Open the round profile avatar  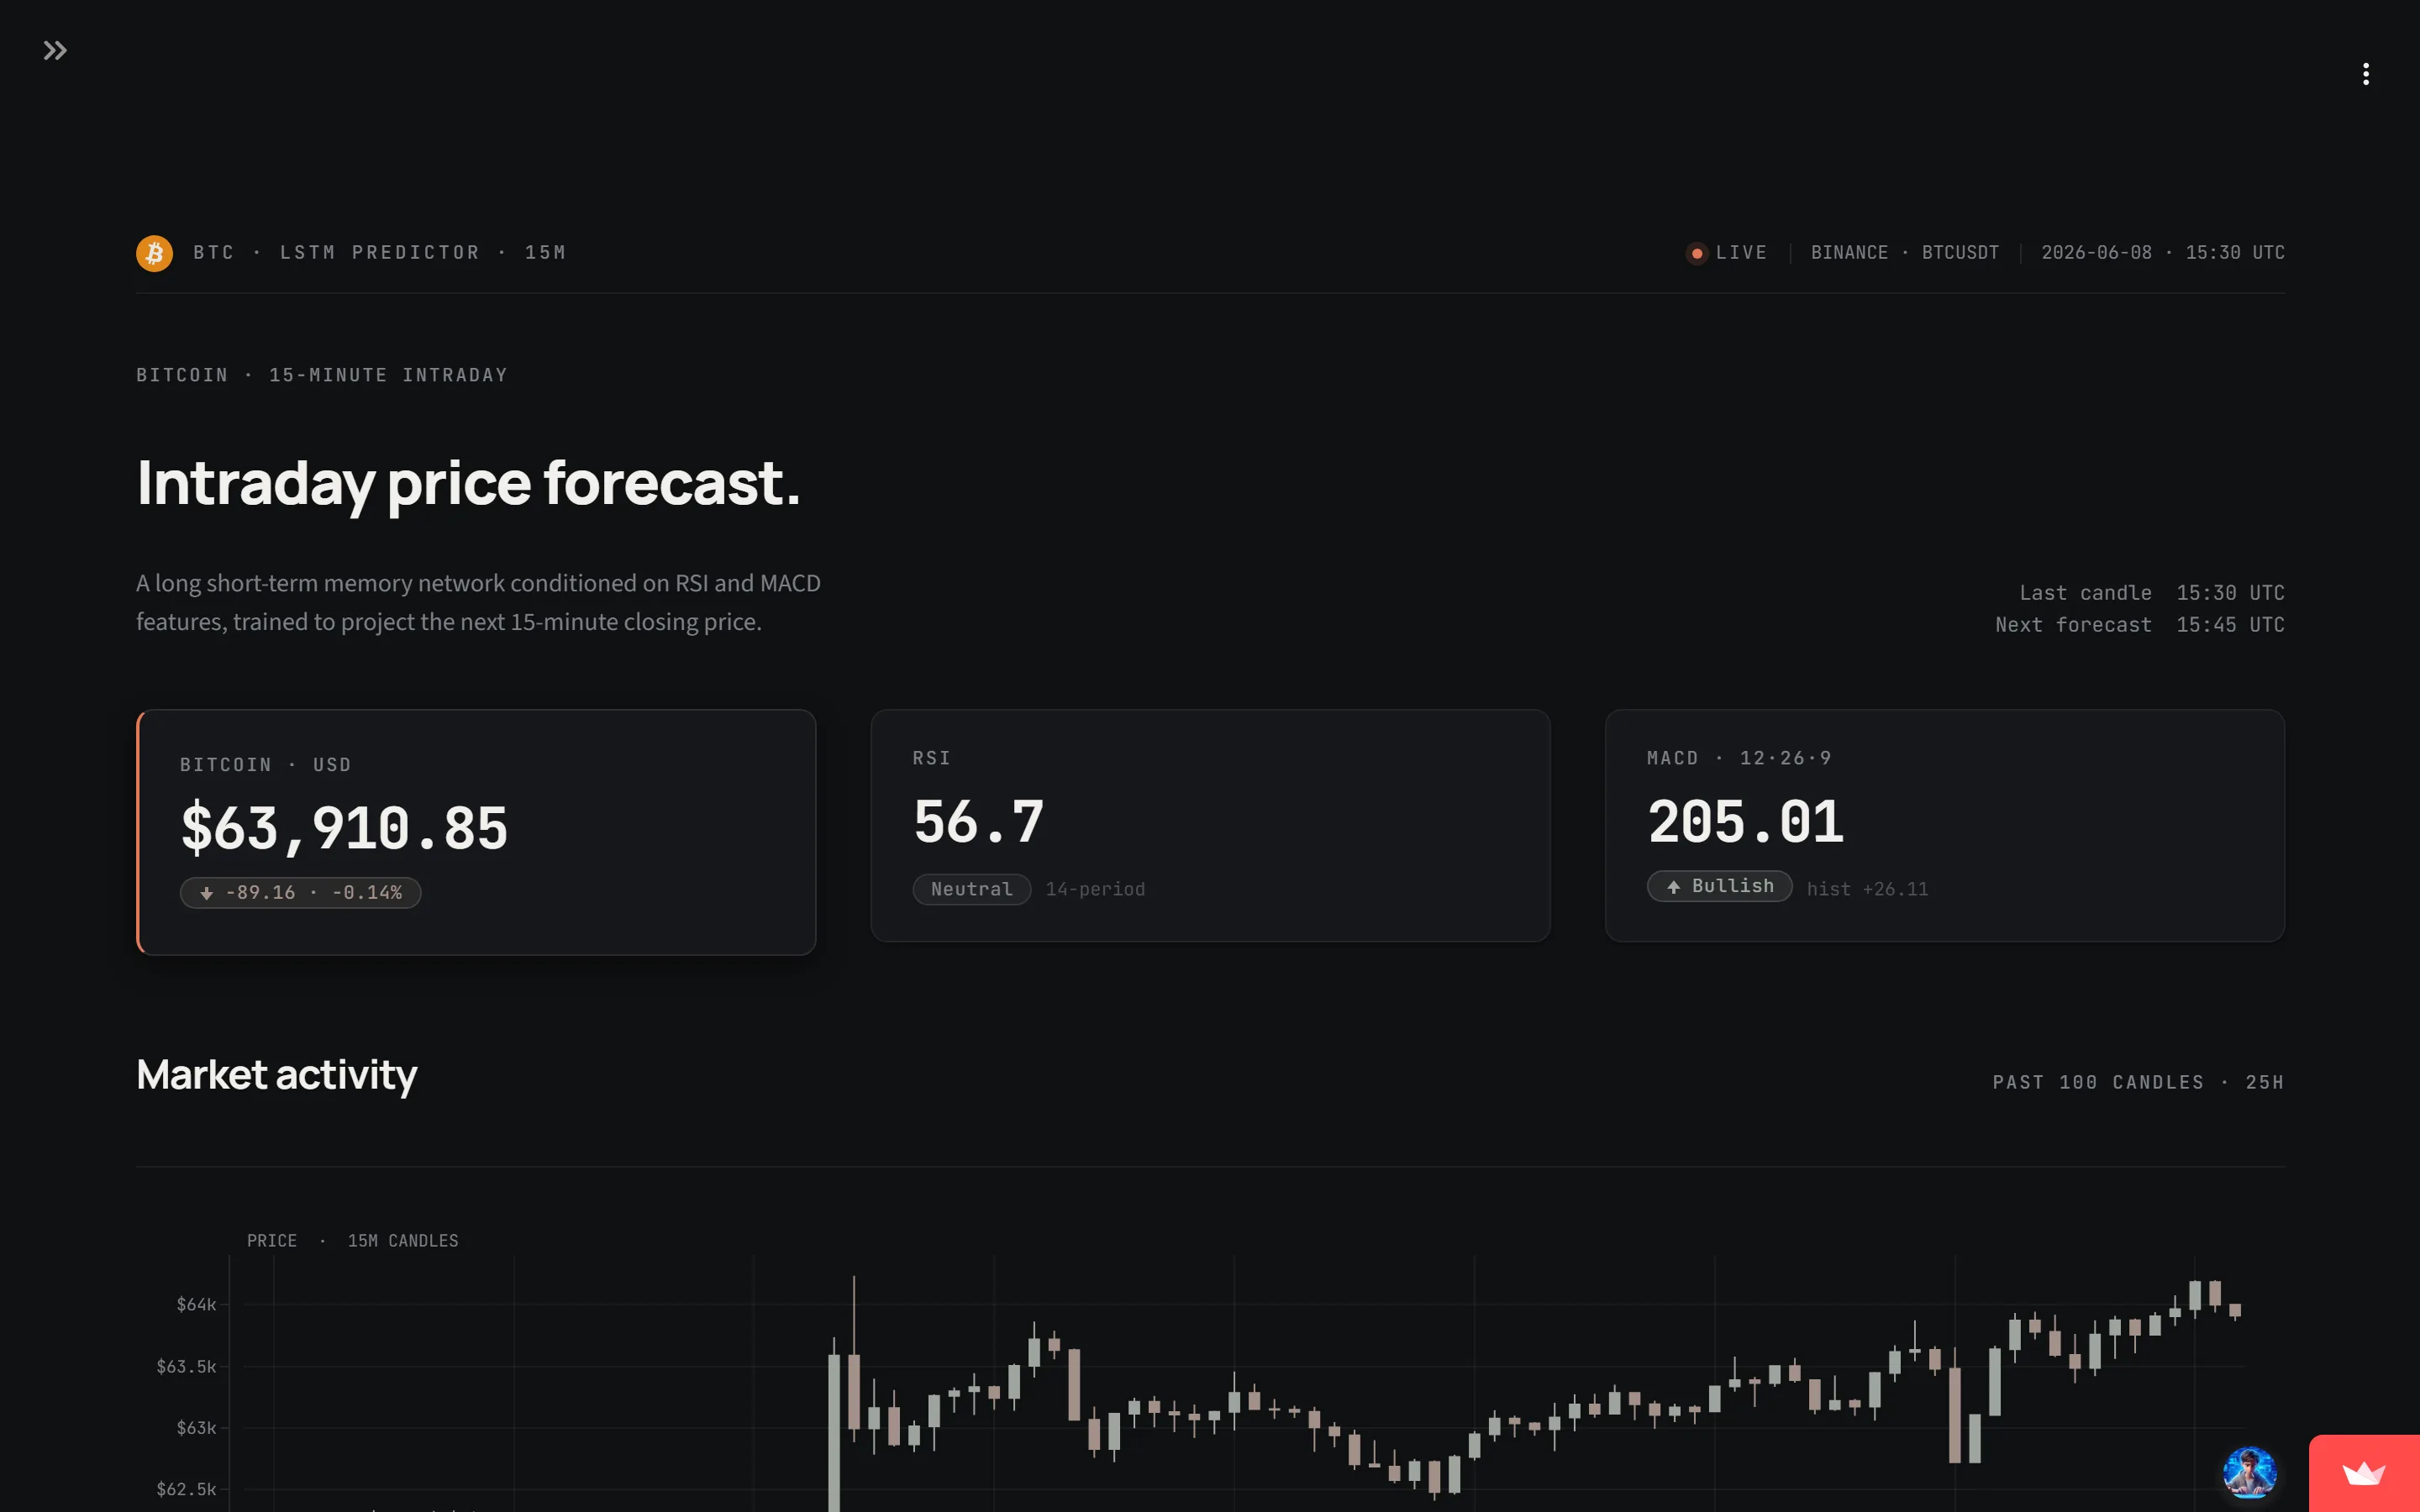point(2249,1472)
